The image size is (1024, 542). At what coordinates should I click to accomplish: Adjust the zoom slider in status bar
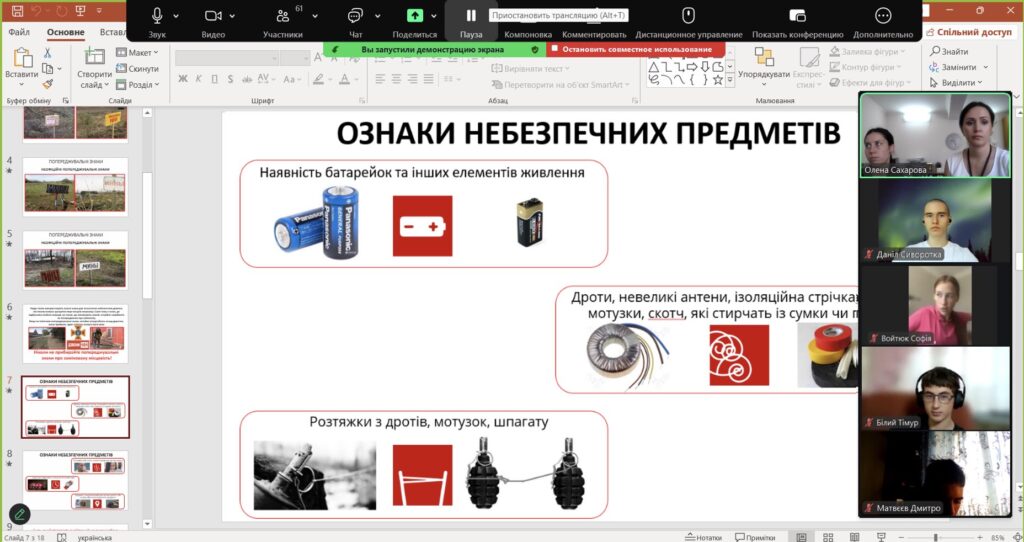pyautogui.click(x=936, y=537)
